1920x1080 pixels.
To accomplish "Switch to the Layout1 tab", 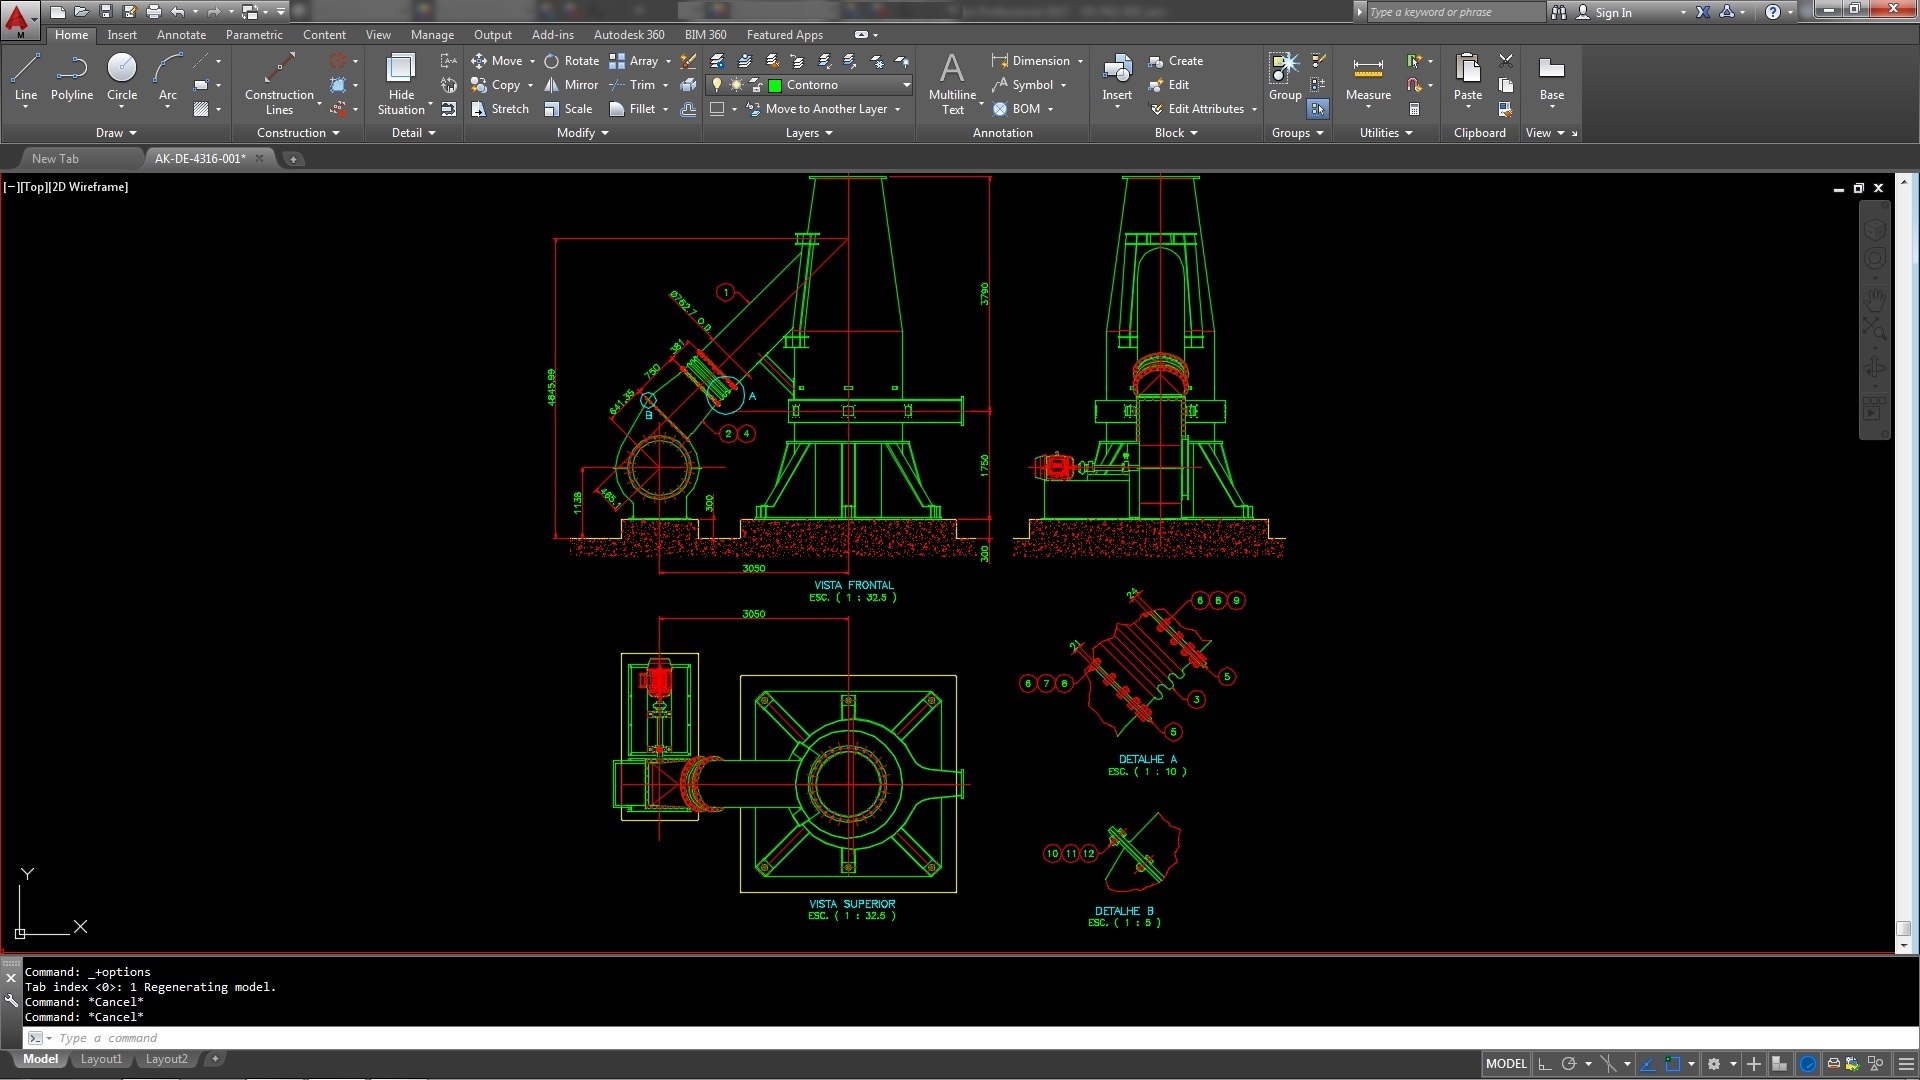I will pos(101,1059).
